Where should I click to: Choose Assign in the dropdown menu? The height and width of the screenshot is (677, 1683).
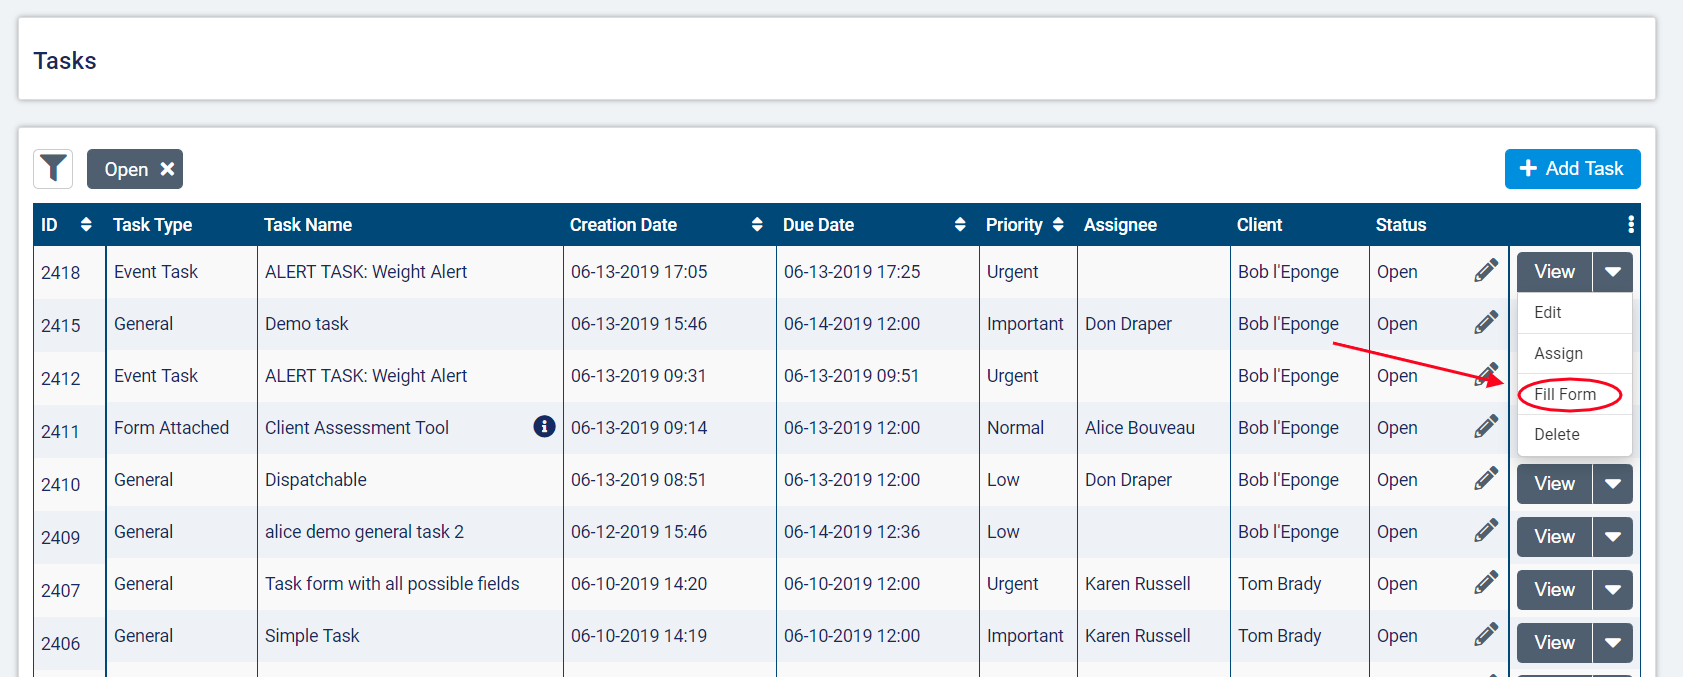[1558, 353]
